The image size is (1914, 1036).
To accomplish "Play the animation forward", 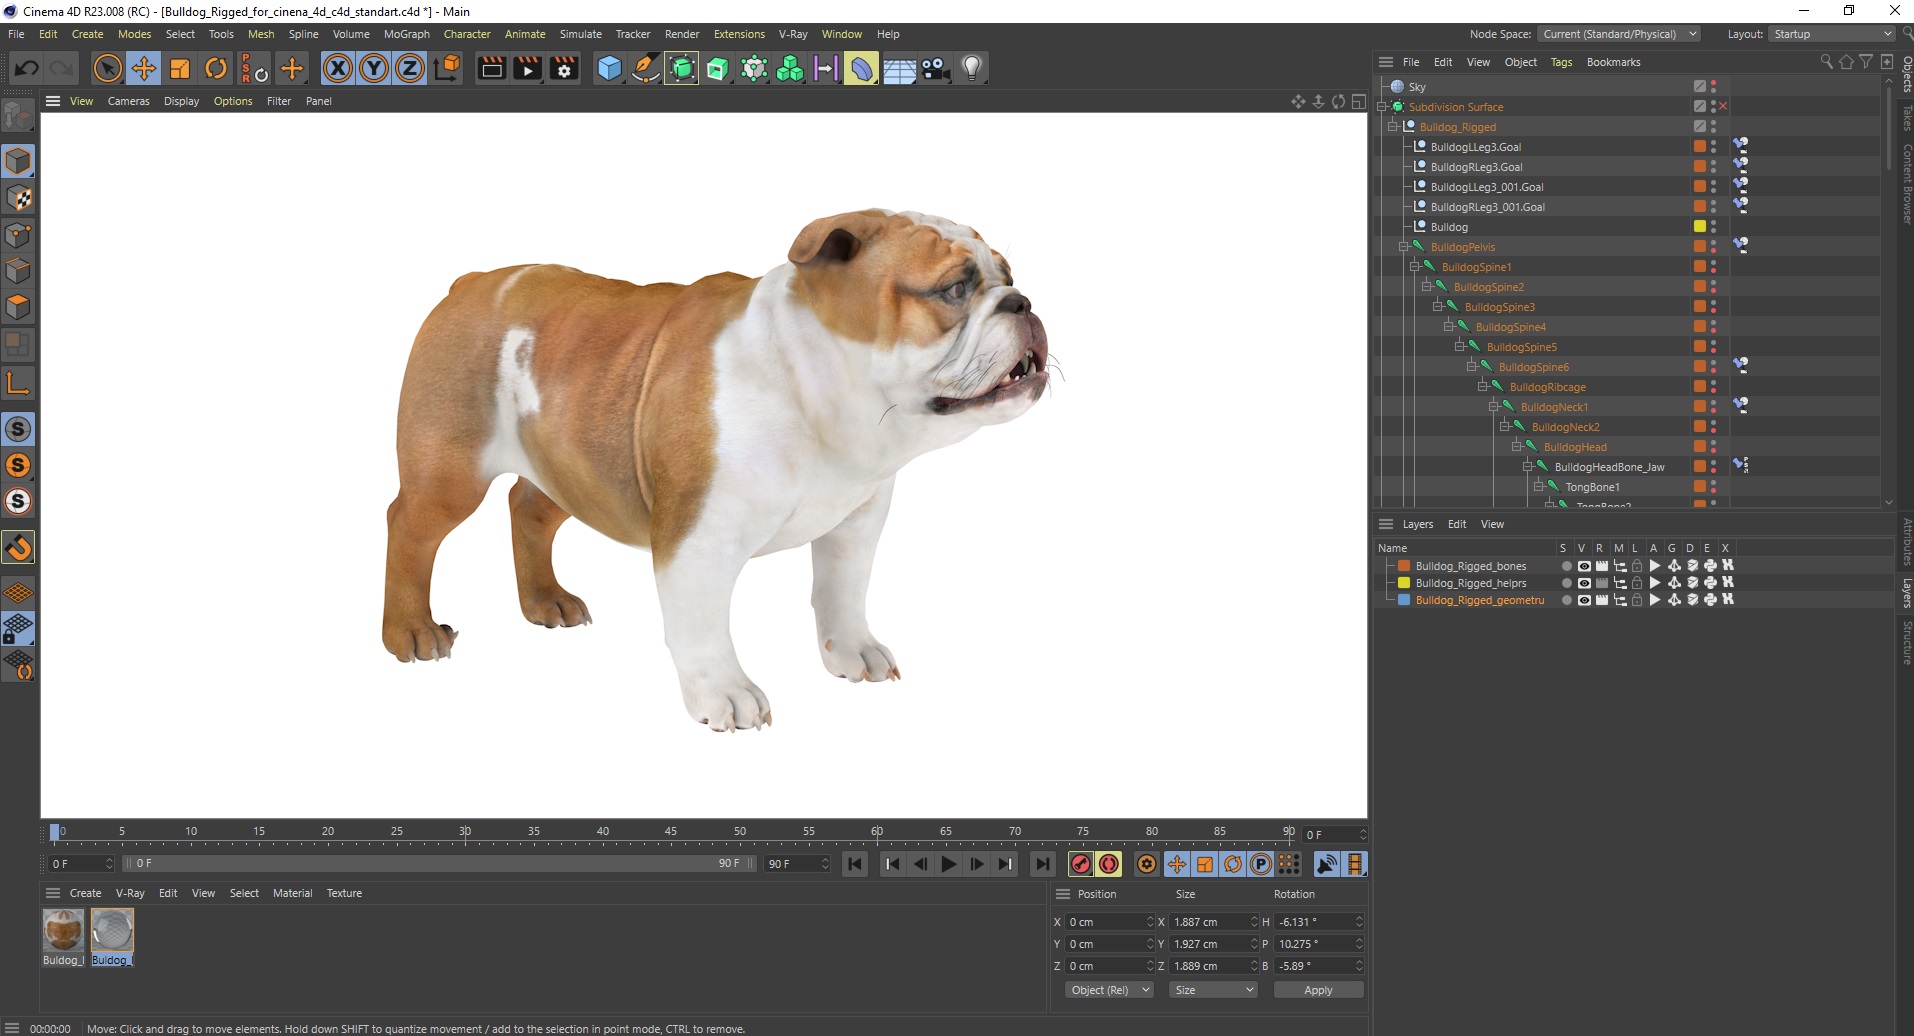I will pos(949,864).
